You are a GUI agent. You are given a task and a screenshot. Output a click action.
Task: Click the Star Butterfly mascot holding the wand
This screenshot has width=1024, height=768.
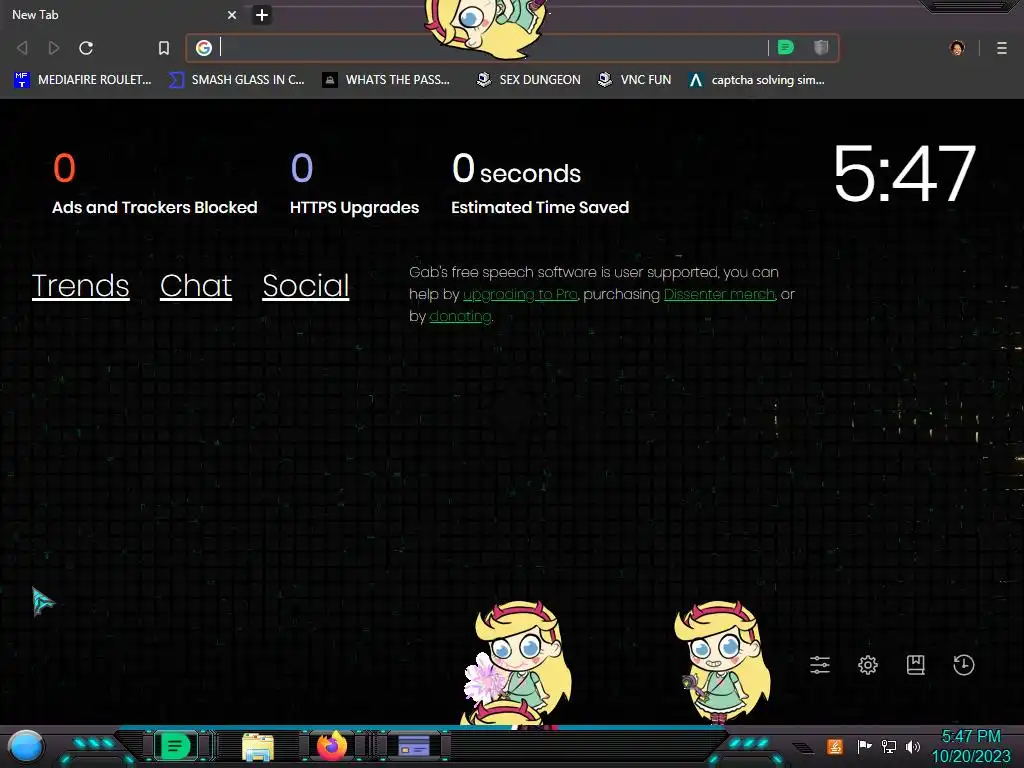point(722,662)
